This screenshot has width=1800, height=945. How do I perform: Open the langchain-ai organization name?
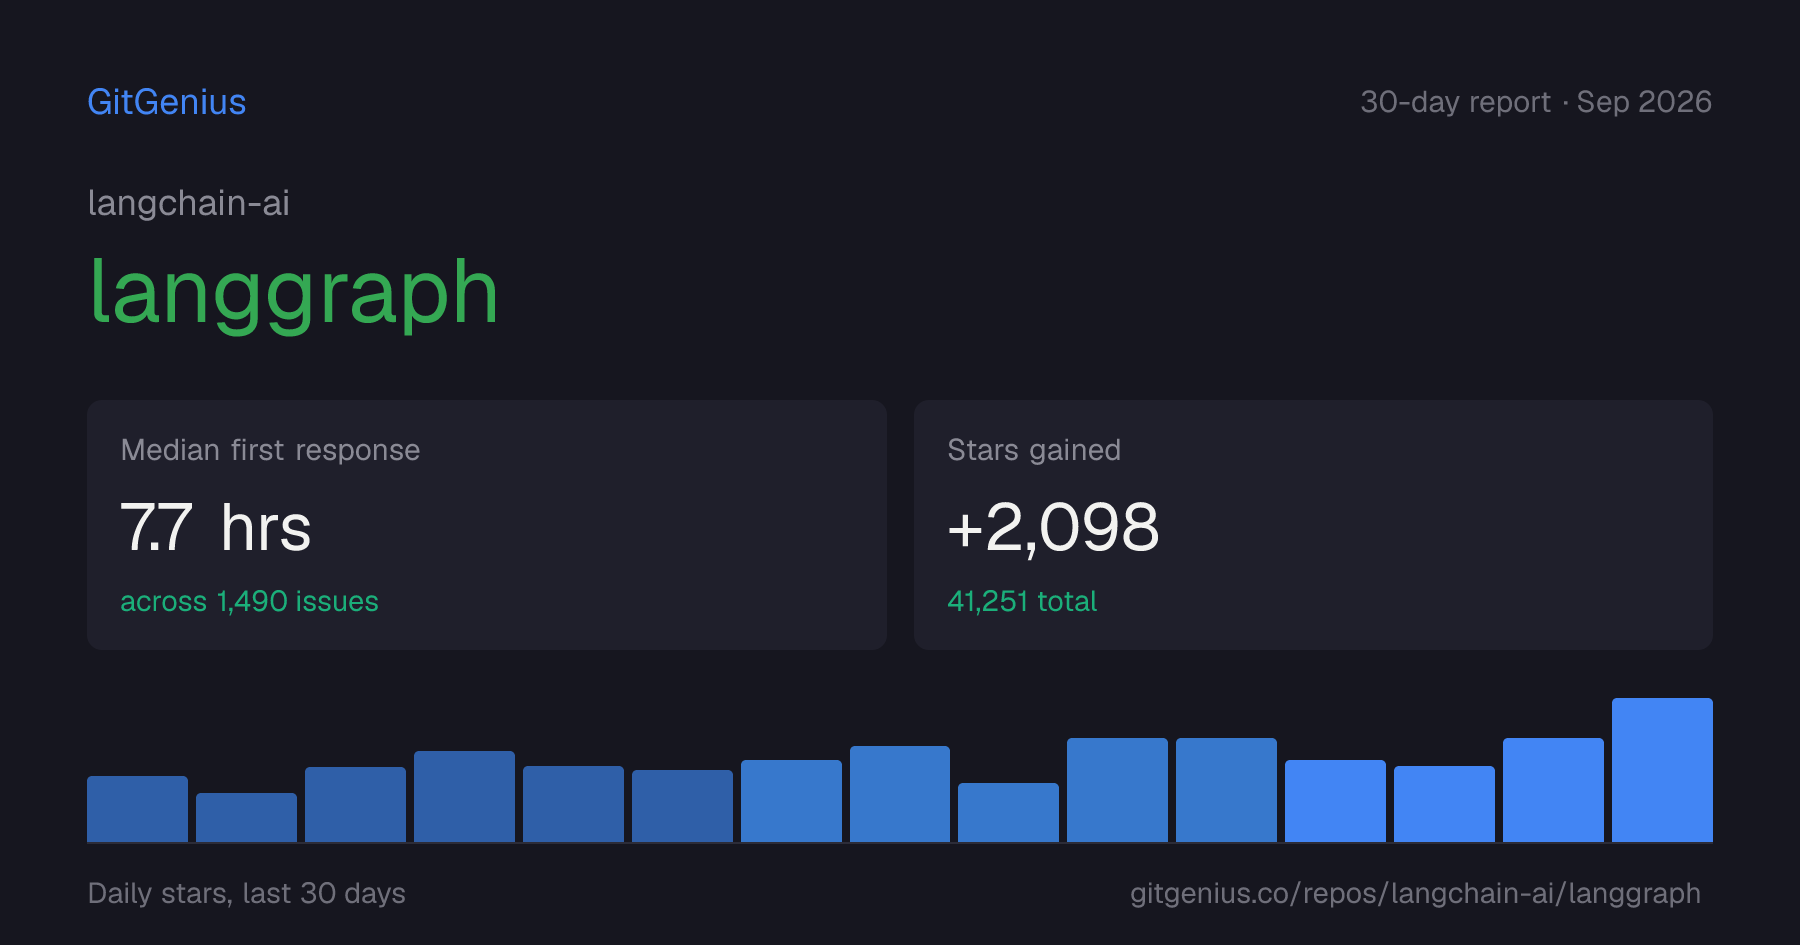[189, 203]
